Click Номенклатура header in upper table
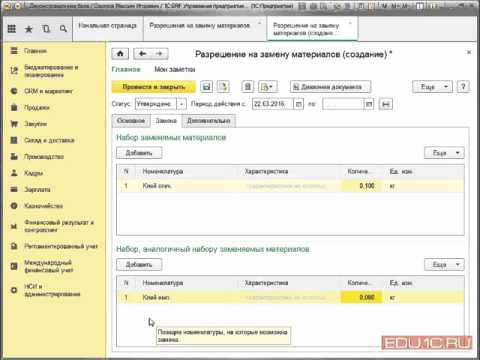This screenshot has width=480, height=360. coord(163,172)
